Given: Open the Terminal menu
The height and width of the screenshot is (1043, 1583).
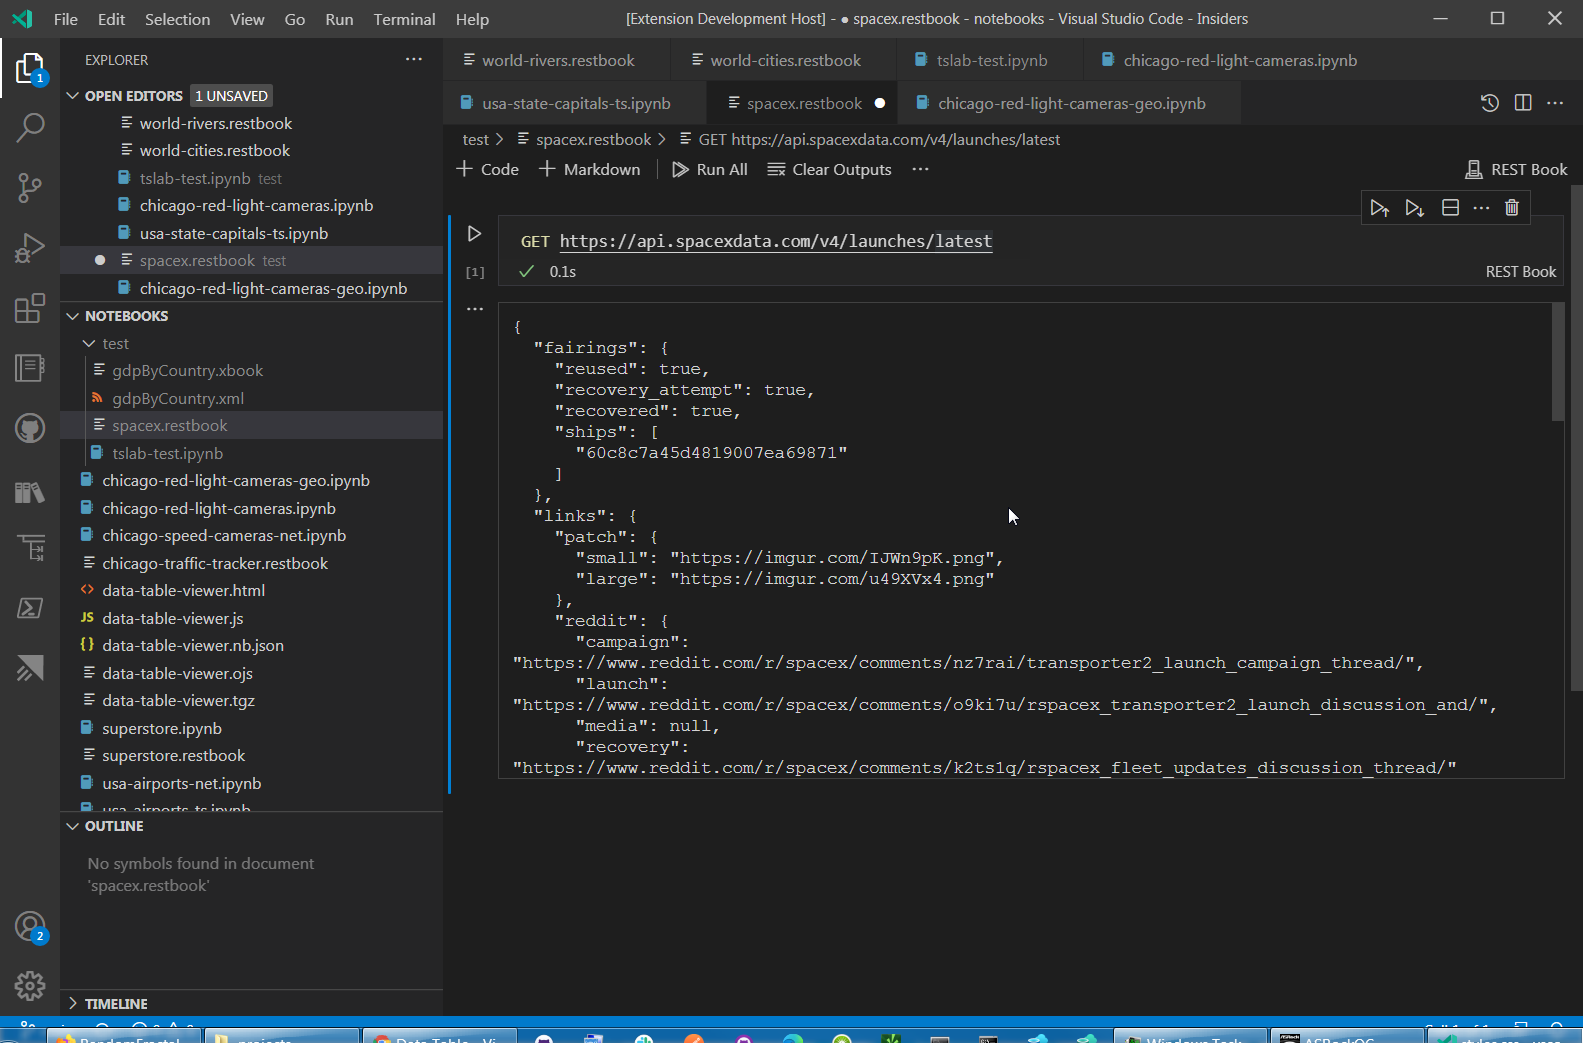Looking at the screenshot, I should tap(404, 19).
